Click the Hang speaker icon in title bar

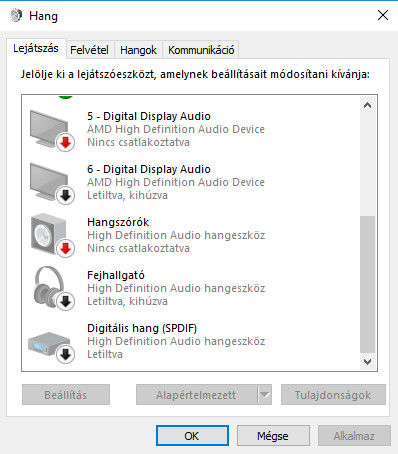pos(16,15)
